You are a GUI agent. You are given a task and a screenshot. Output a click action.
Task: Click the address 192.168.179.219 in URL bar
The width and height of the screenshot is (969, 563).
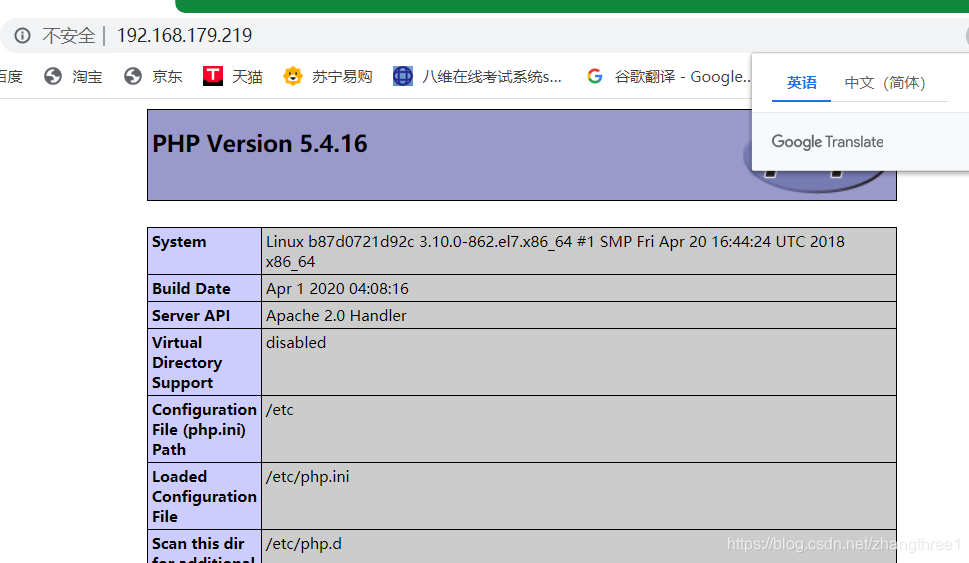[x=184, y=35]
